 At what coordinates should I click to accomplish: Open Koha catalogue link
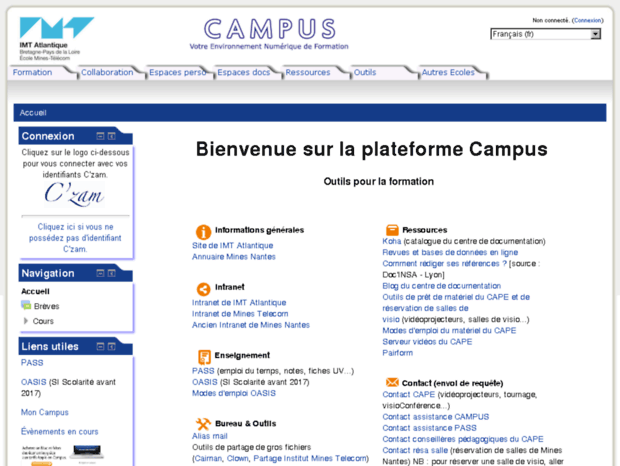(391, 241)
